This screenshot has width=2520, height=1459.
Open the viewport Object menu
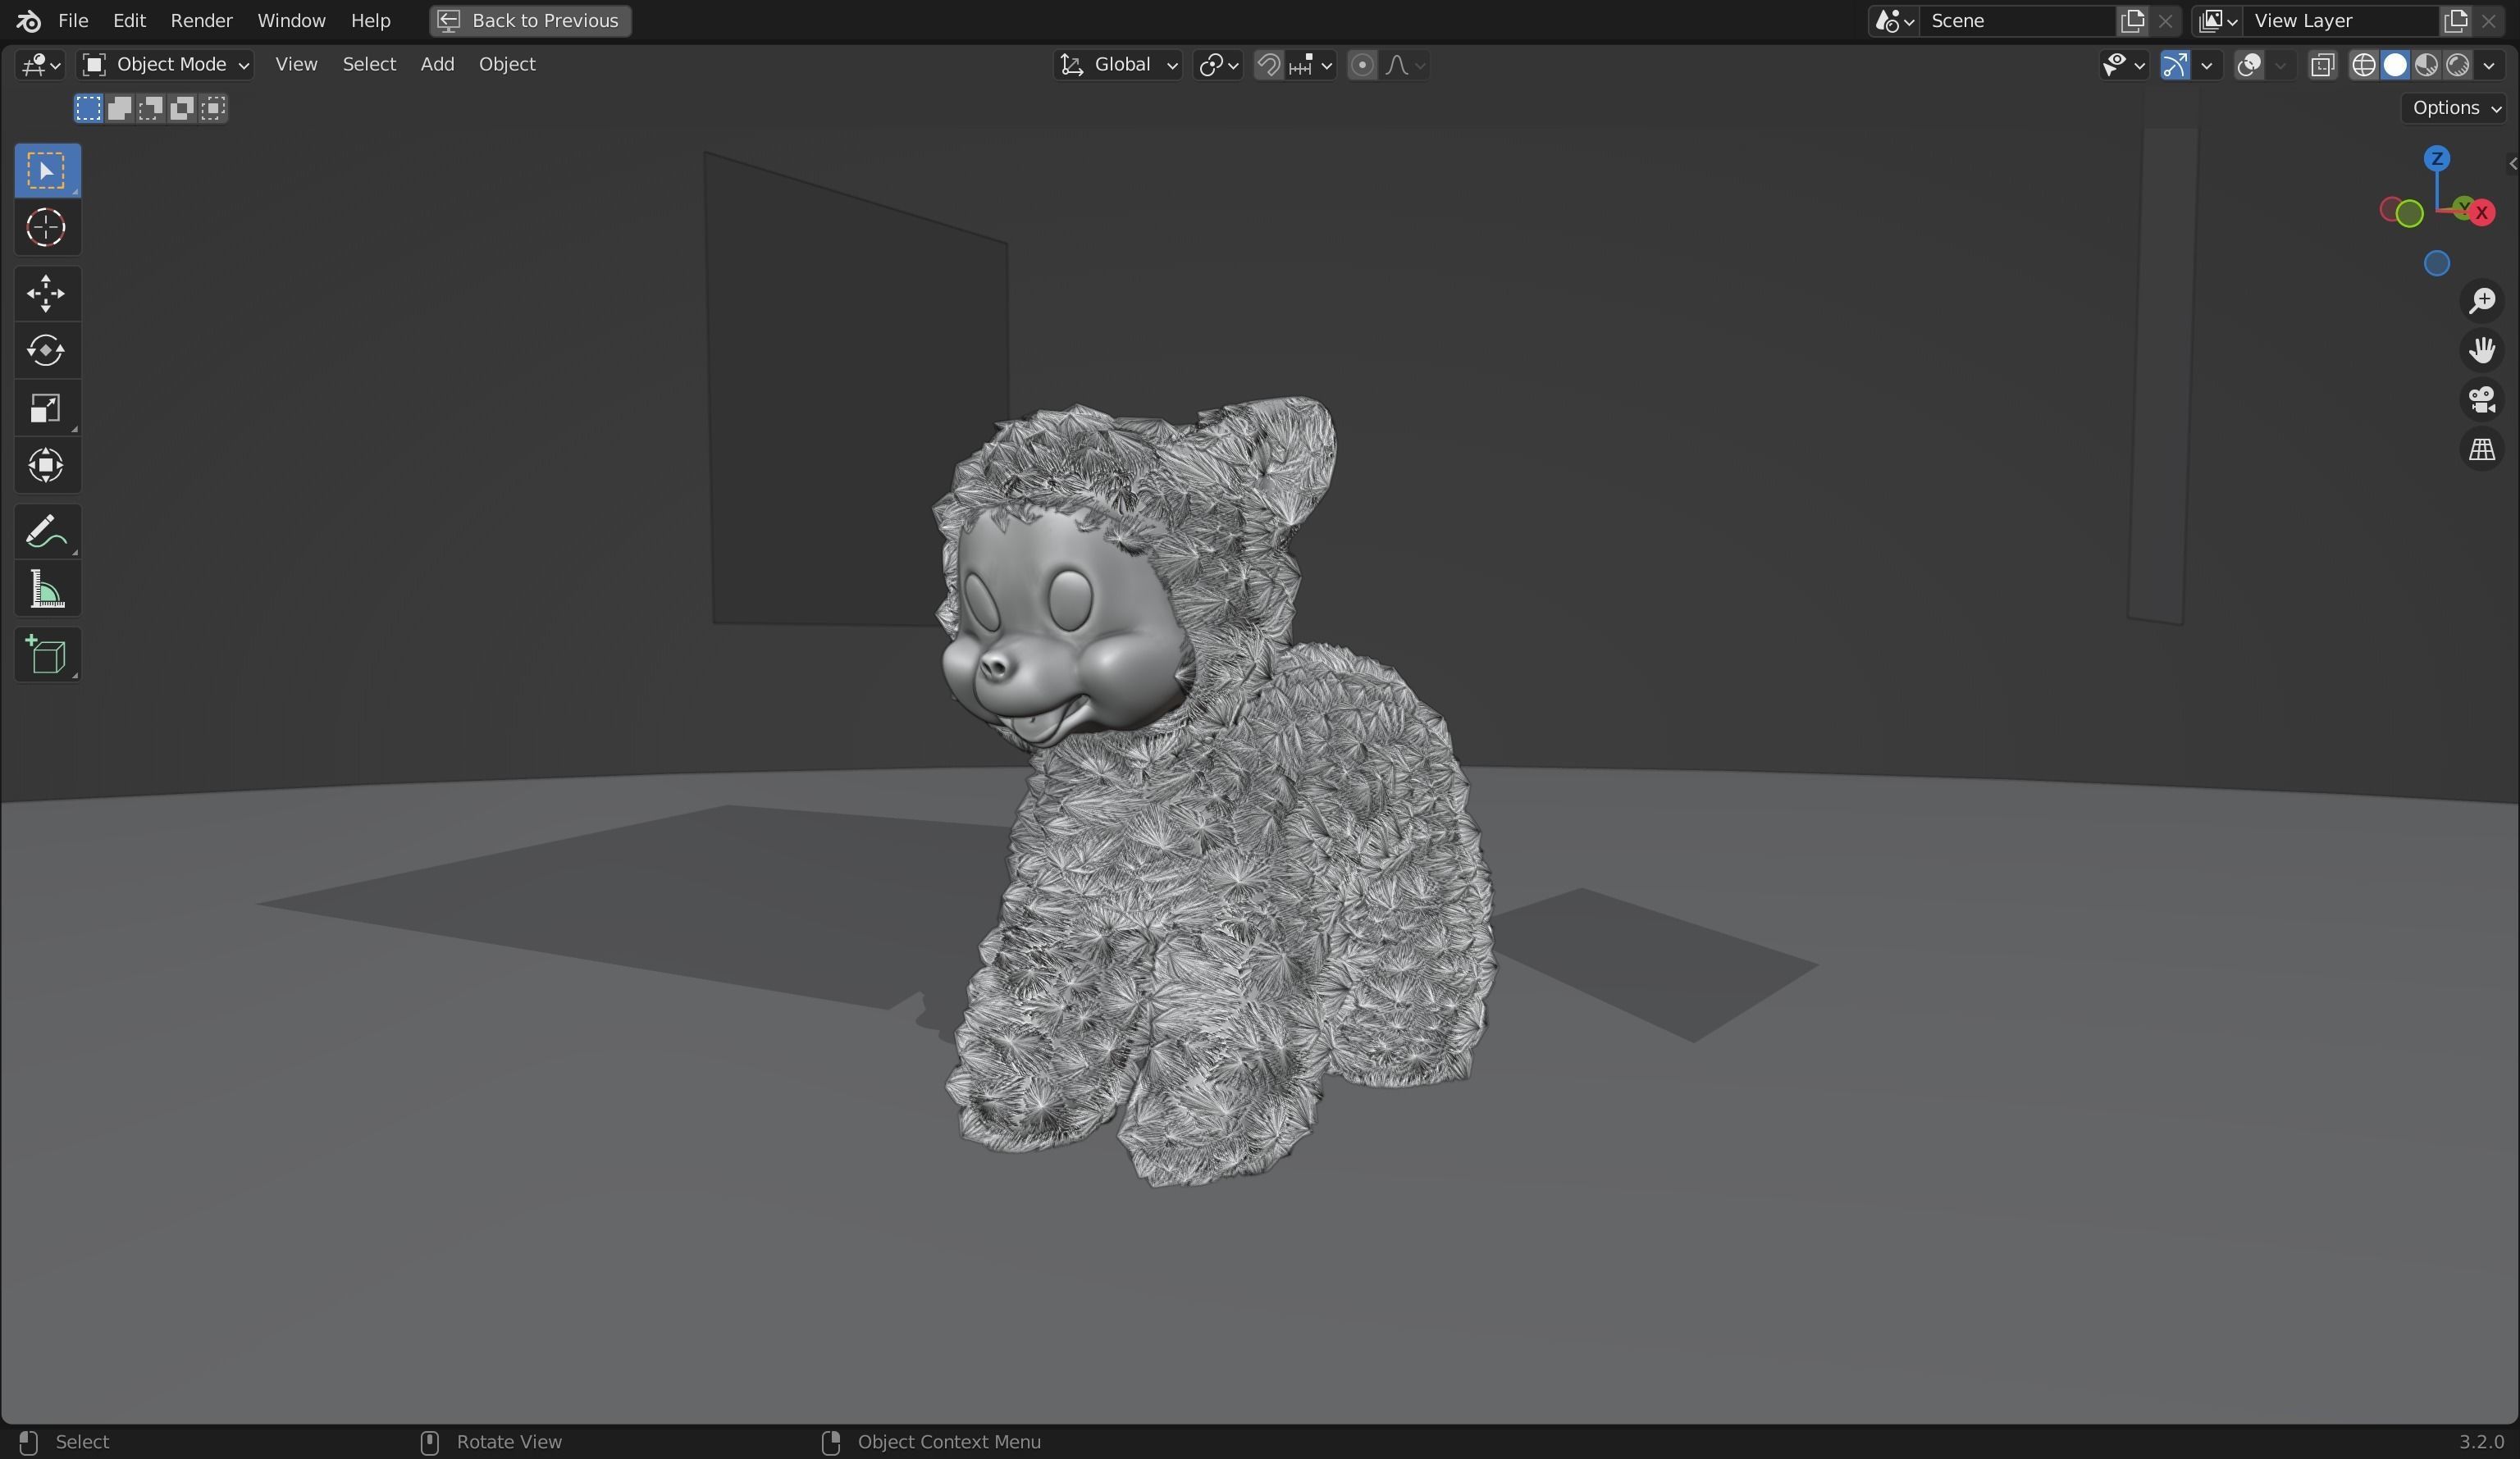[x=507, y=64]
